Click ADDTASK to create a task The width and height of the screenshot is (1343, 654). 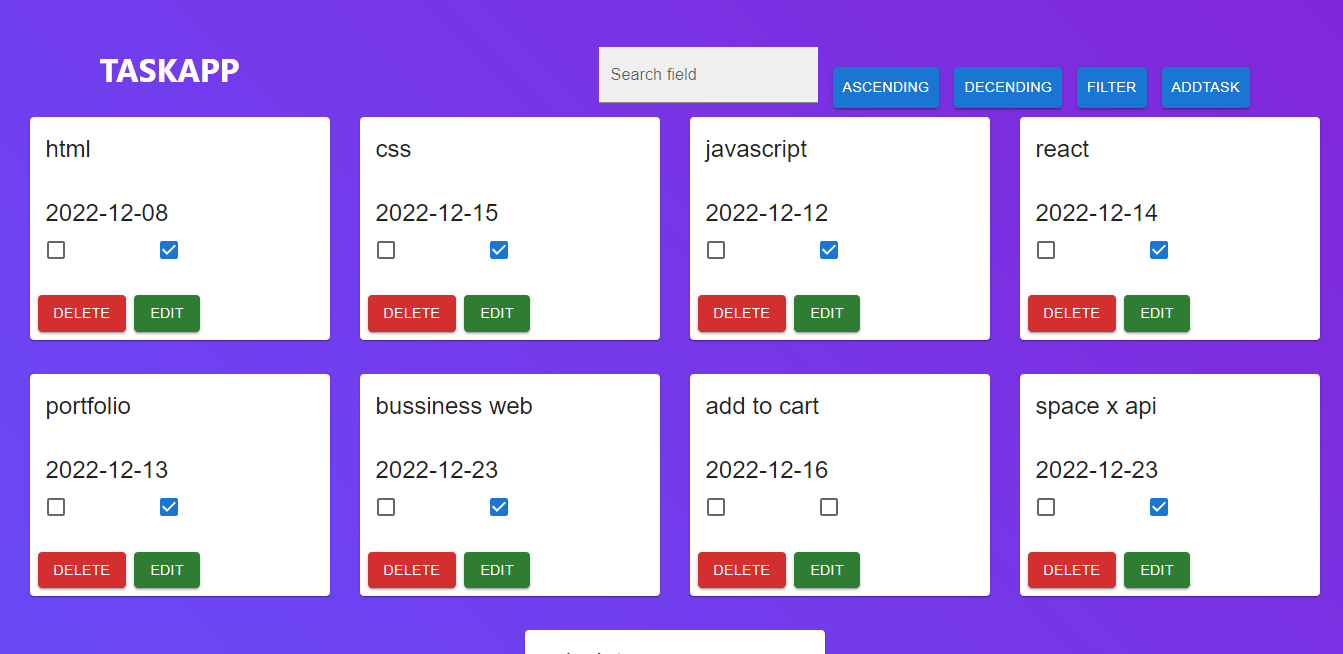(1206, 87)
